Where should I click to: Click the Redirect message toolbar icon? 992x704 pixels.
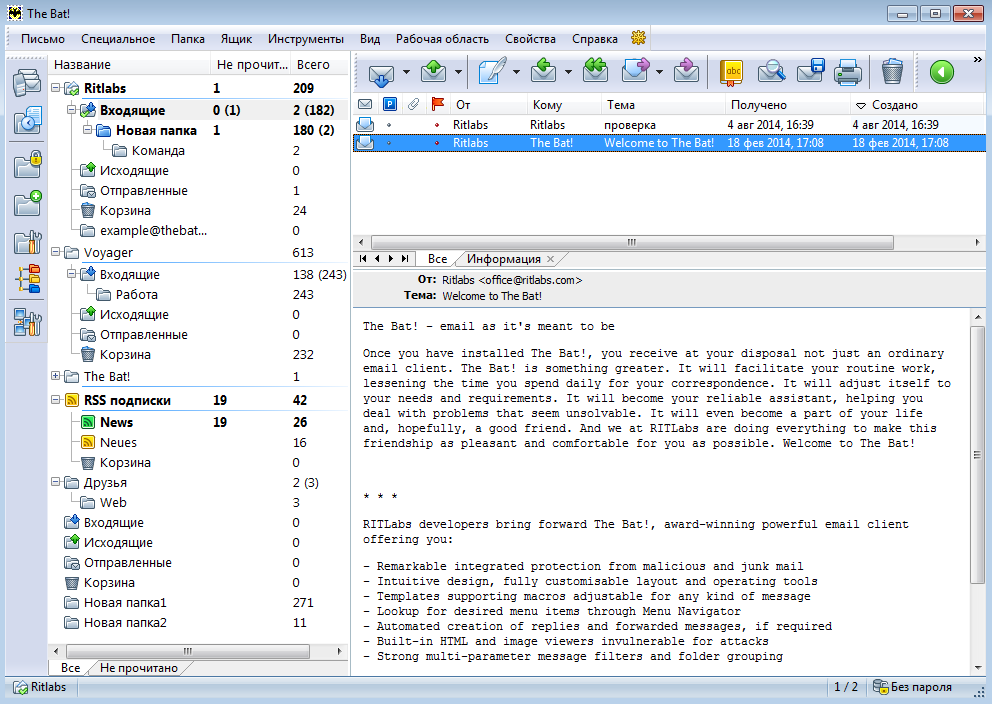(x=686, y=71)
